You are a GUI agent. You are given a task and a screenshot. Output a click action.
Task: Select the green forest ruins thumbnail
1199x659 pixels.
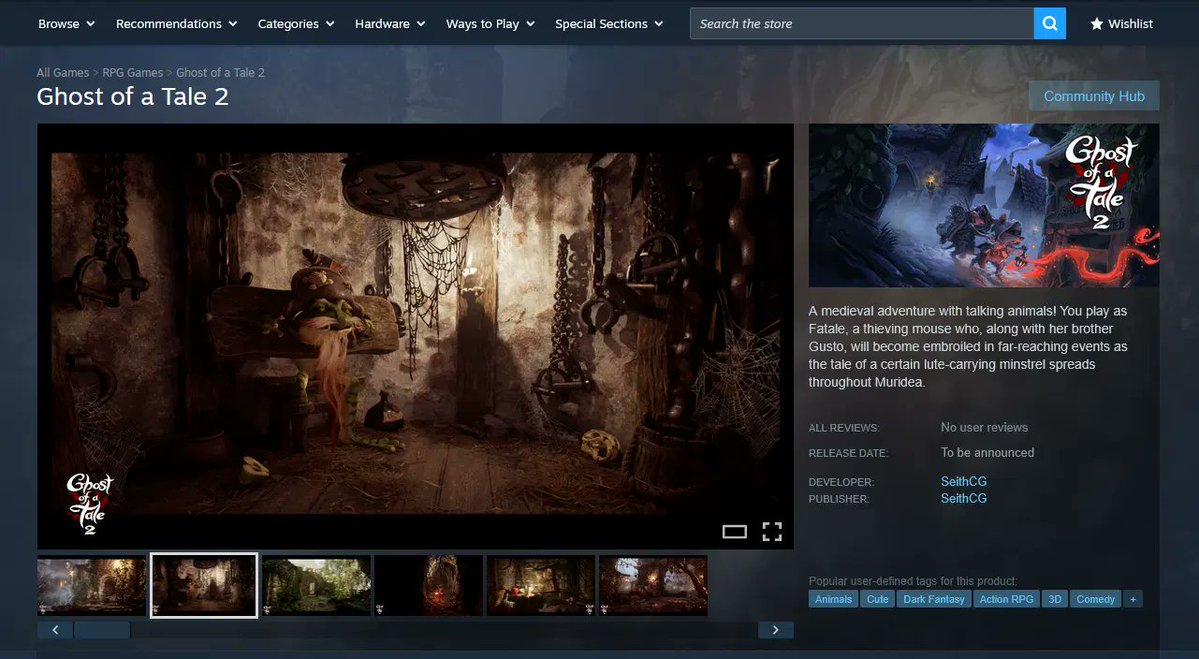317,586
